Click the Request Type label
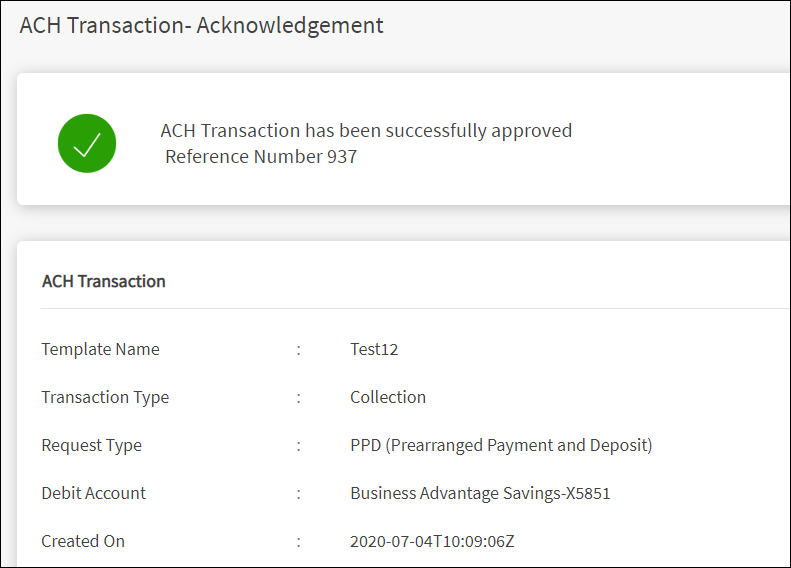This screenshot has height=568, width=791. (x=91, y=445)
